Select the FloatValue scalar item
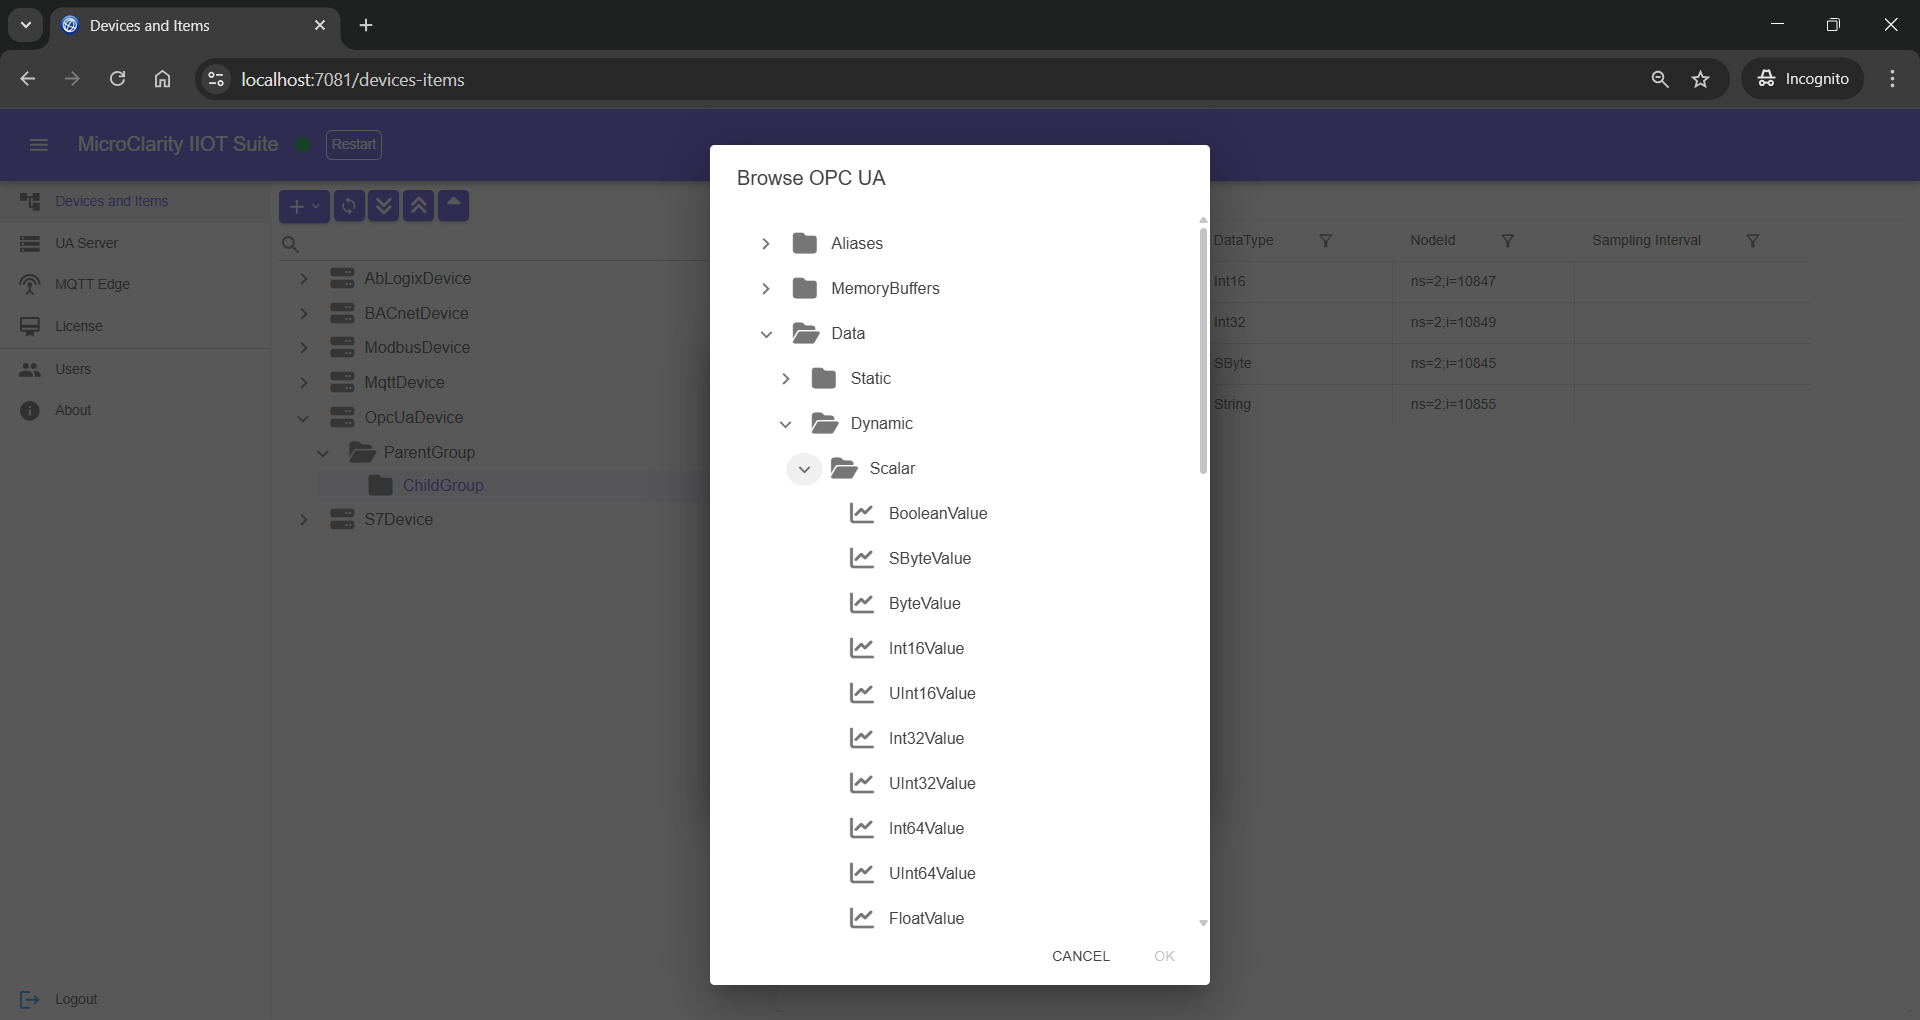This screenshot has height=1020, width=1920. click(926, 918)
